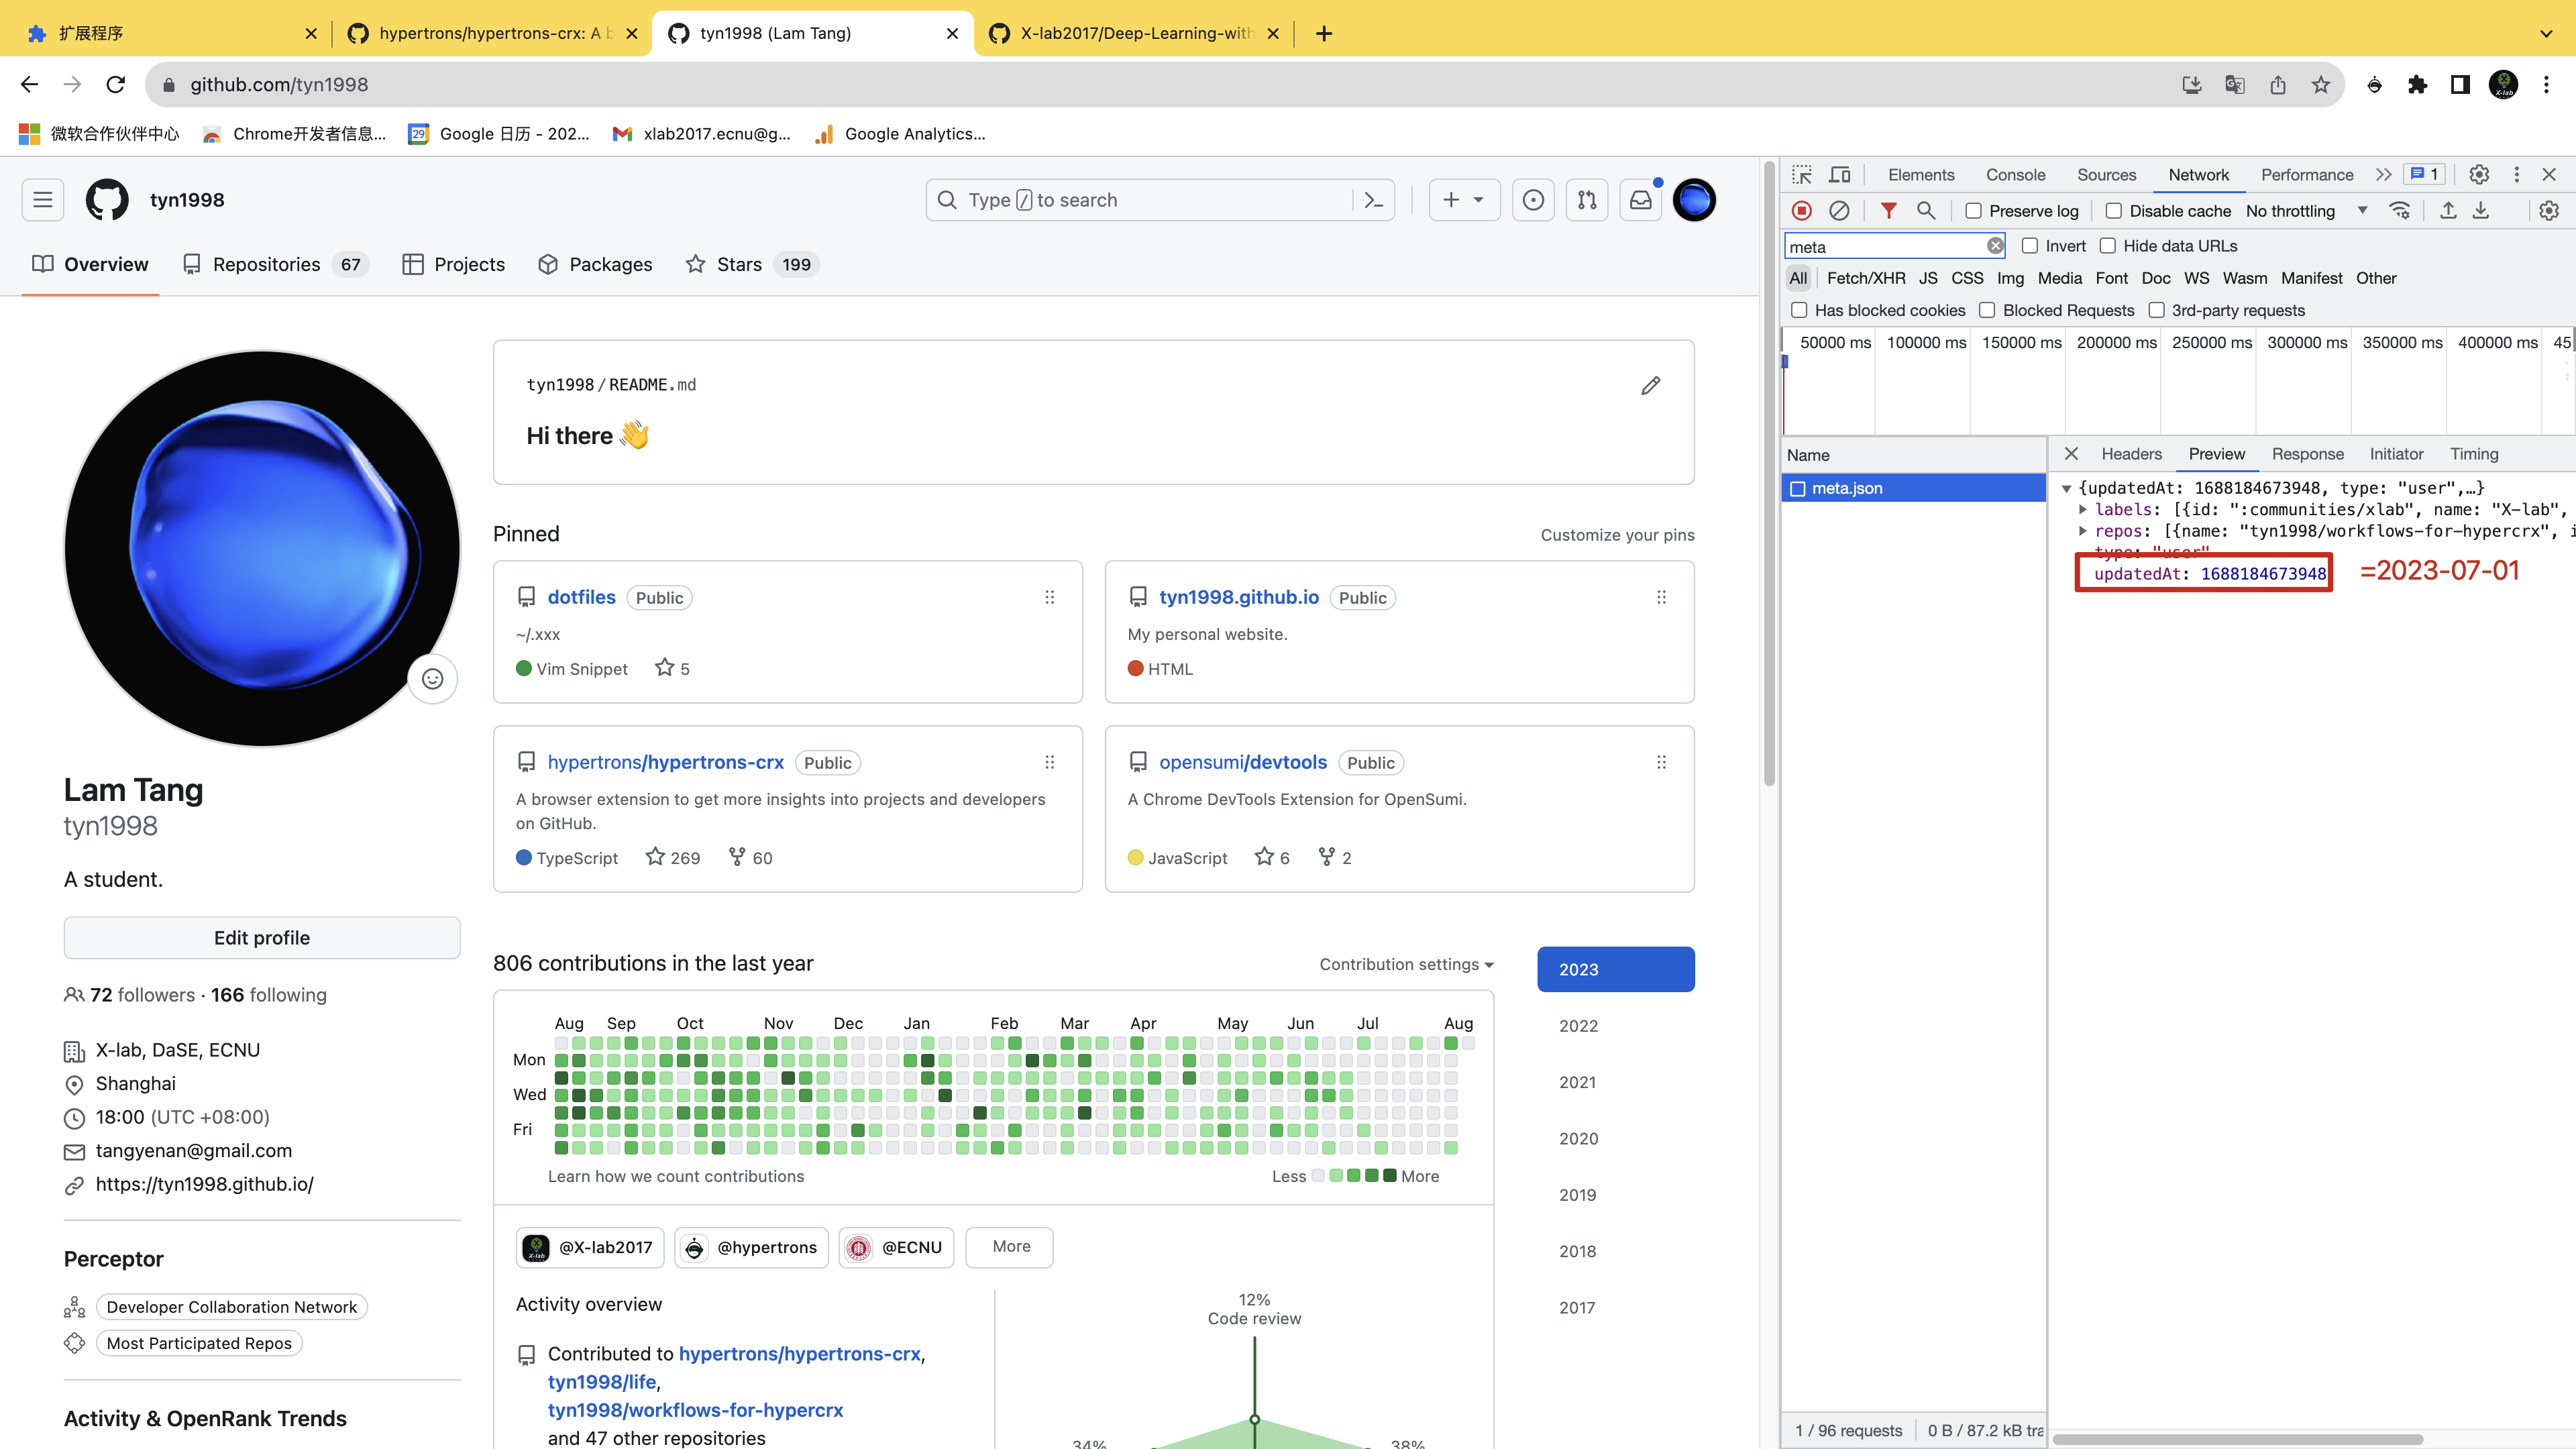Toggle the device emulation toolbar

(x=1840, y=174)
